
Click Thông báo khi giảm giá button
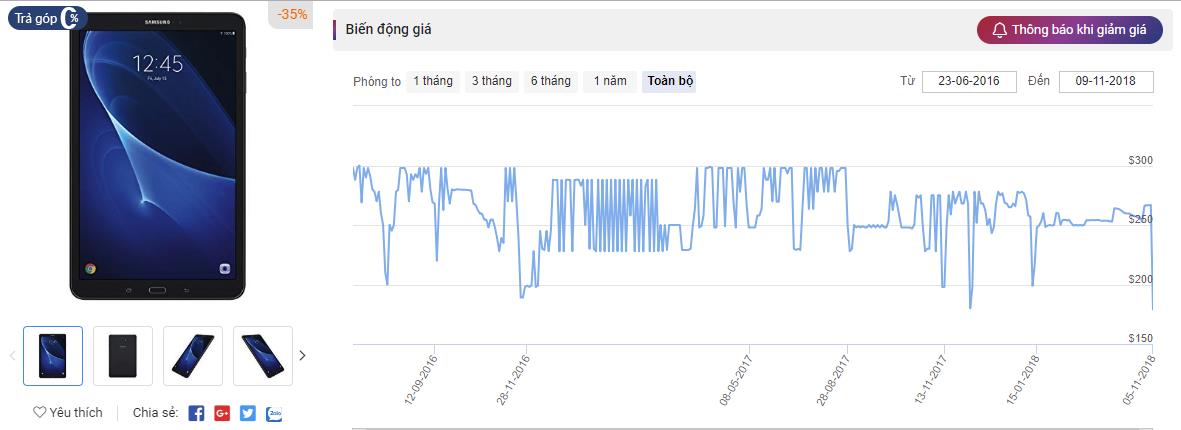(1070, 30)
